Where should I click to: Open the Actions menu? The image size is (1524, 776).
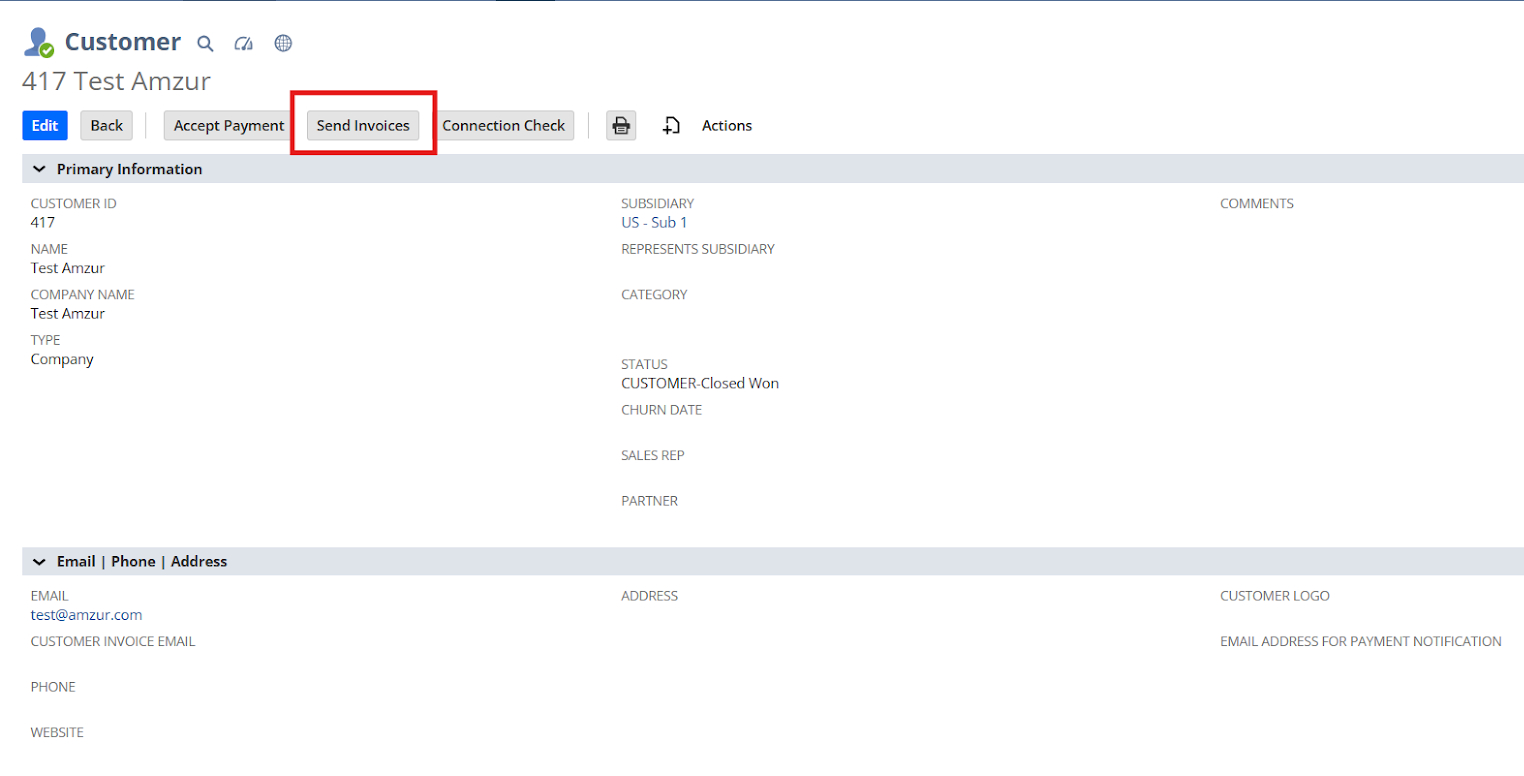coord(727,126)
